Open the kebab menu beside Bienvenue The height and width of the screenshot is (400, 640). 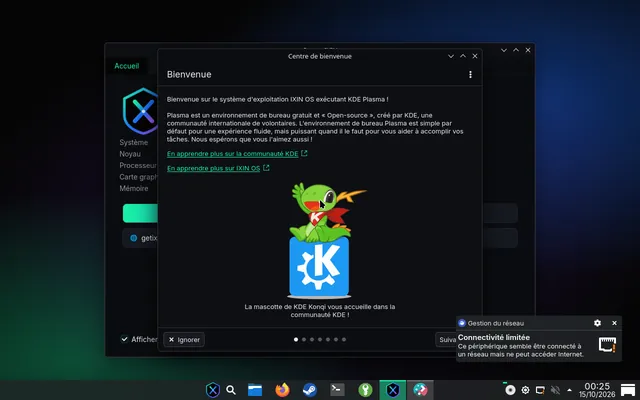click(470, 74)
